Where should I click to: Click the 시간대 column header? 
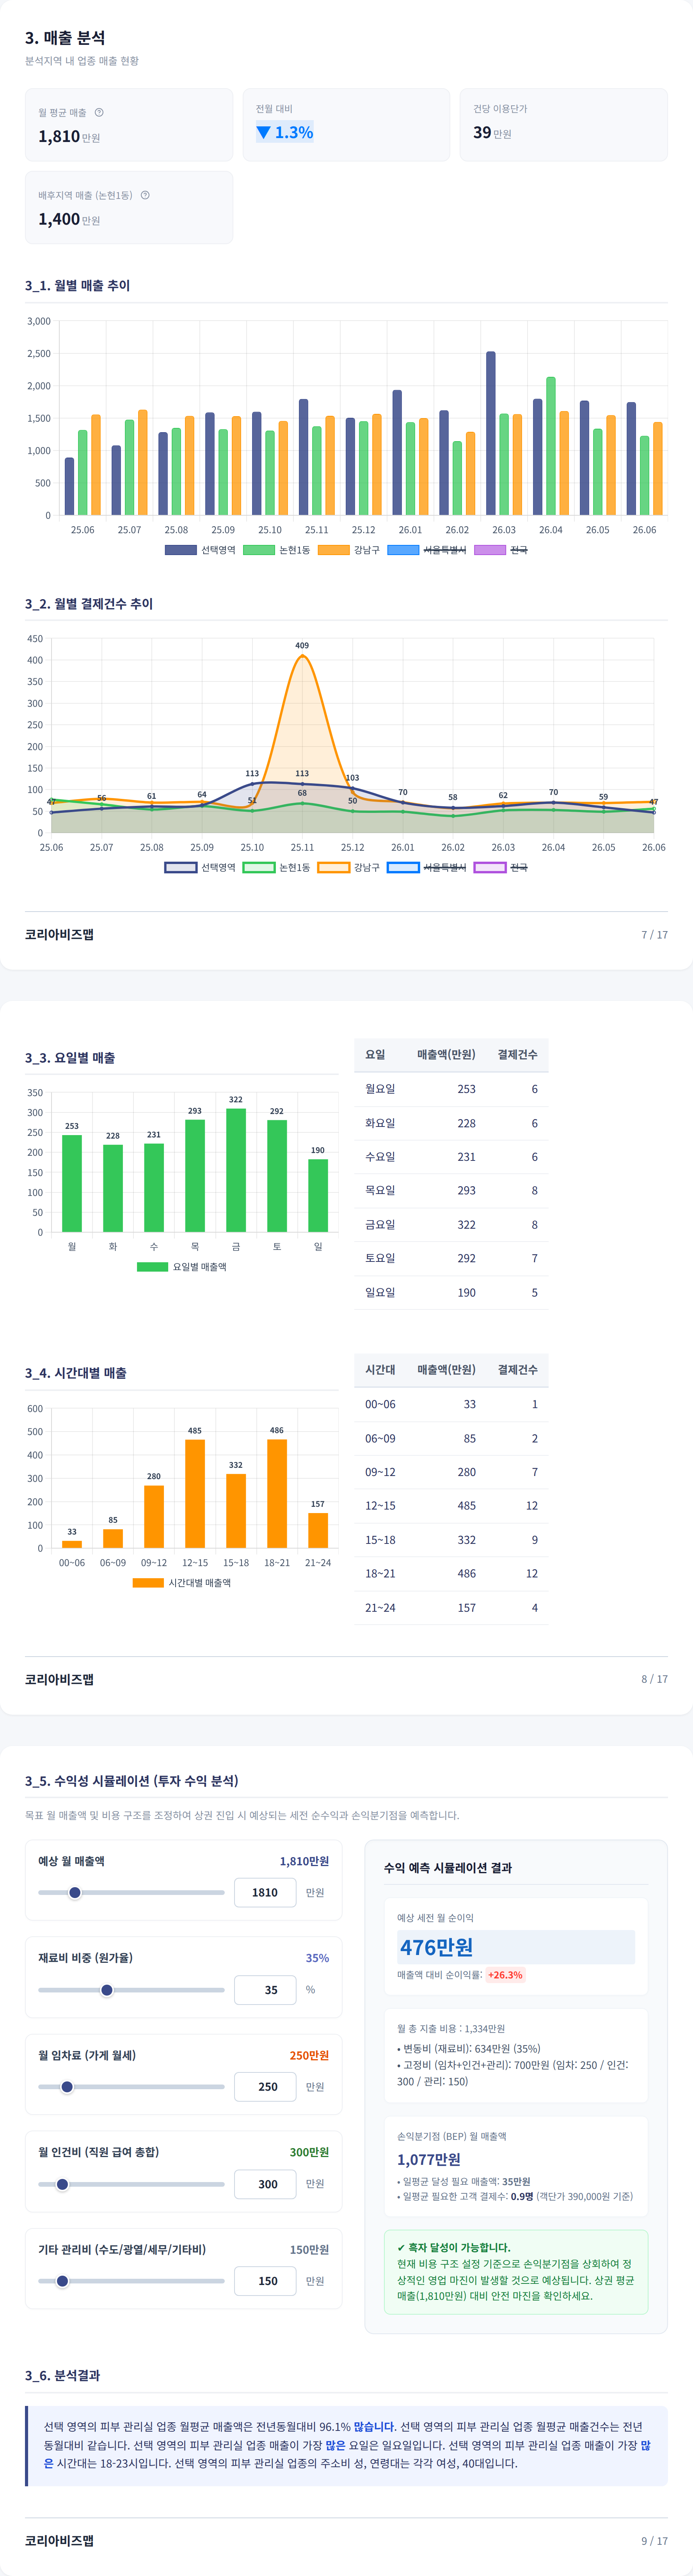point(380,1370)
